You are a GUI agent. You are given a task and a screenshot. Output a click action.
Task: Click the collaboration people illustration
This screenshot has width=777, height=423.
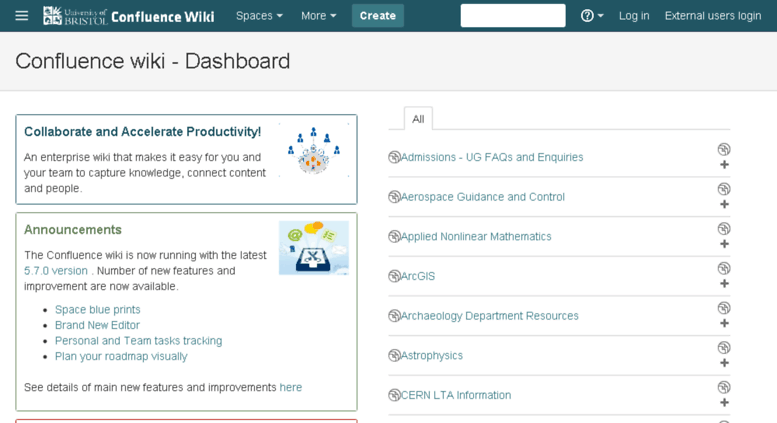point(314,150)
